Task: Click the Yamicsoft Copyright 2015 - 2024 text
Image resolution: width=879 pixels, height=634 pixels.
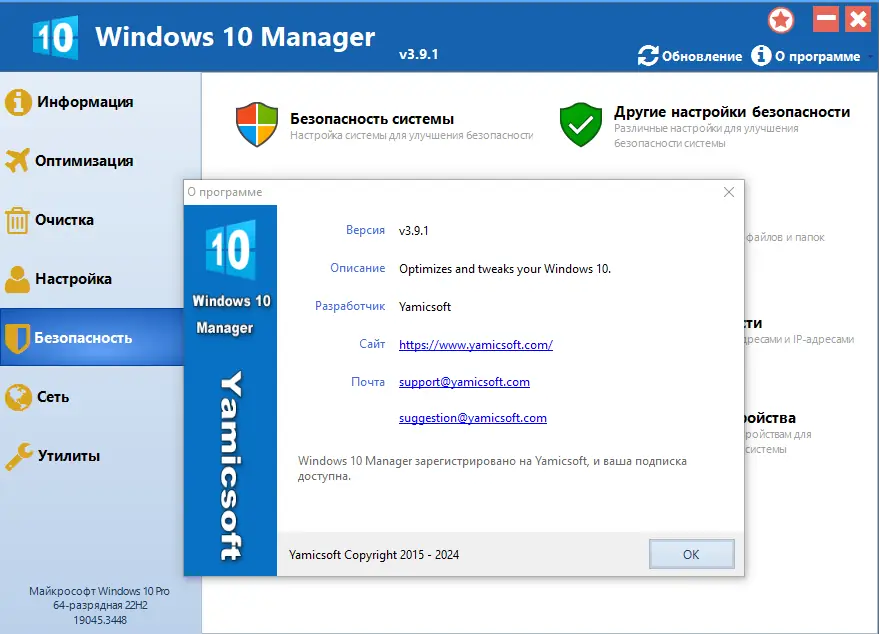Action: pos(374,555)
